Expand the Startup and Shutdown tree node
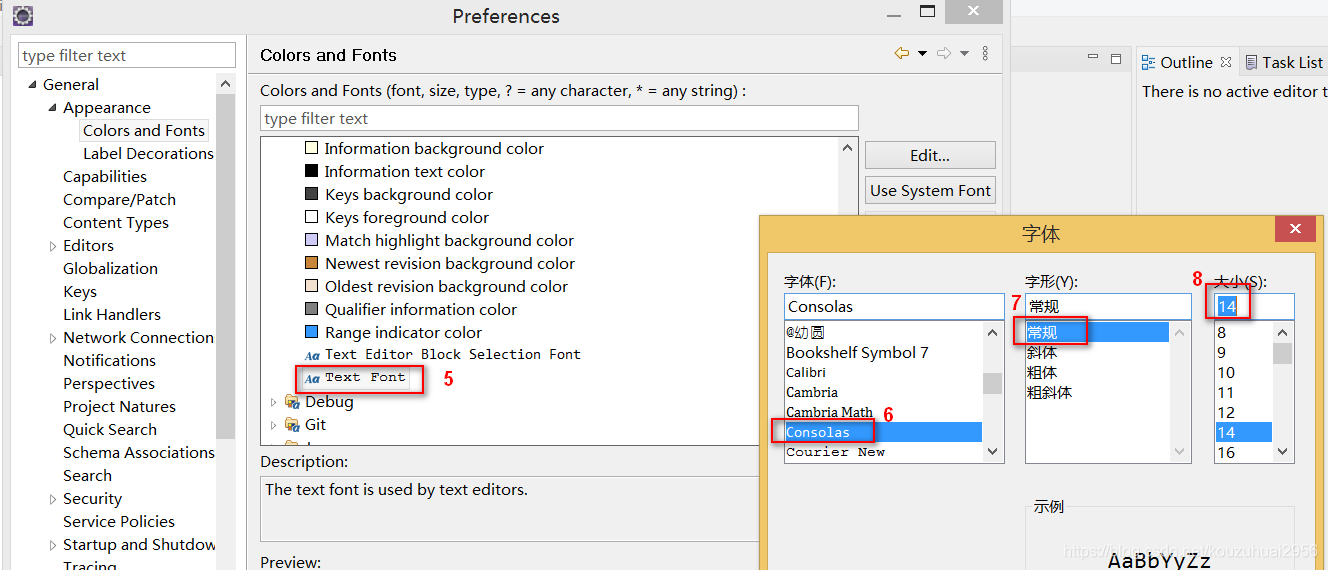 (53, 545)
